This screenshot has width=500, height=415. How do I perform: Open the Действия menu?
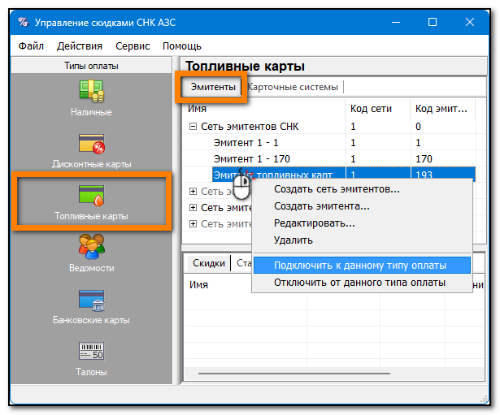click(x=80, y=46)
